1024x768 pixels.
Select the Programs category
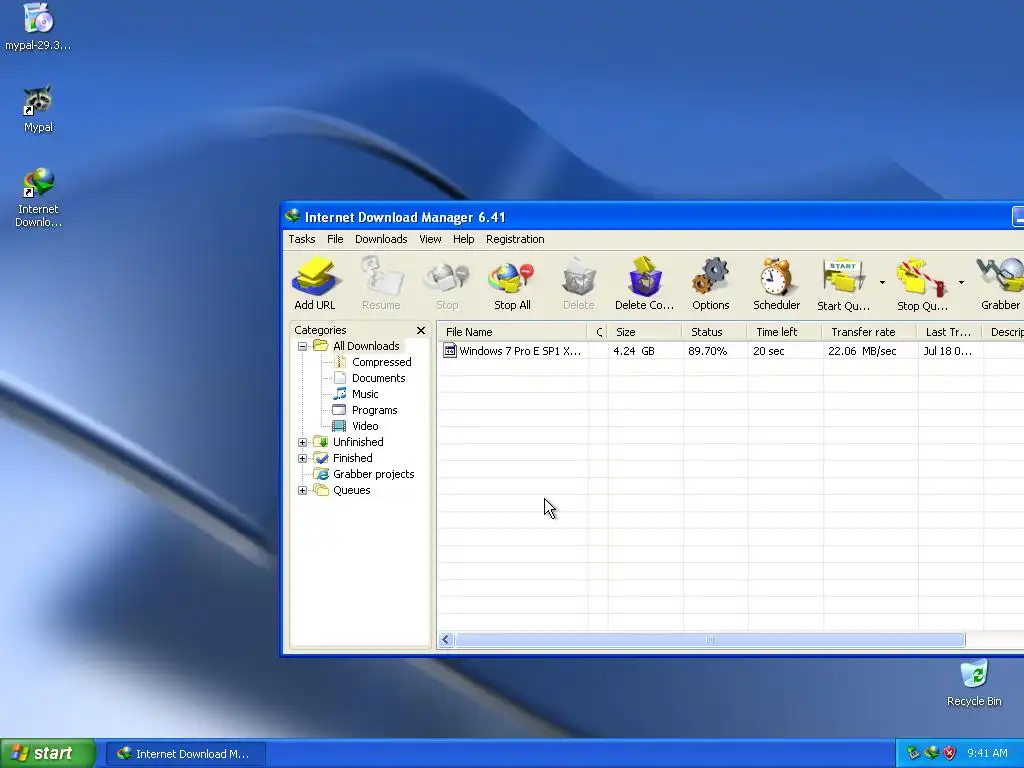374,410
